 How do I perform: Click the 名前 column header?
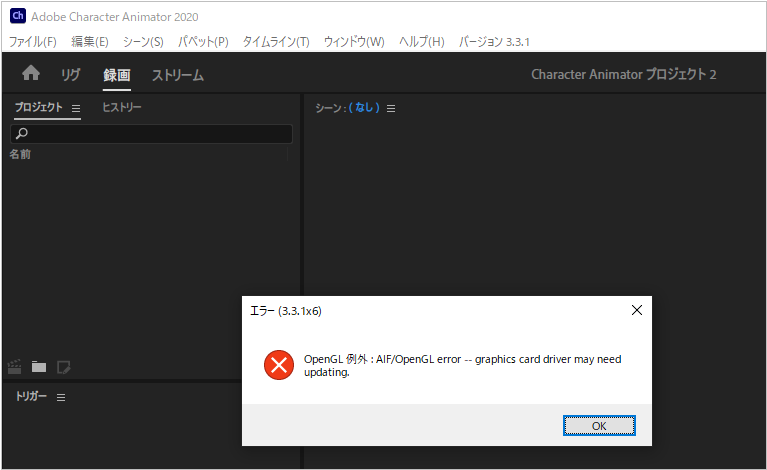(x=20, y=154)
